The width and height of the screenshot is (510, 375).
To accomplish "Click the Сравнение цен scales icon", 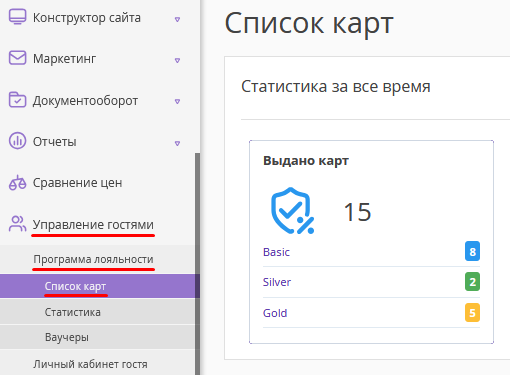I will pos(17,182).
